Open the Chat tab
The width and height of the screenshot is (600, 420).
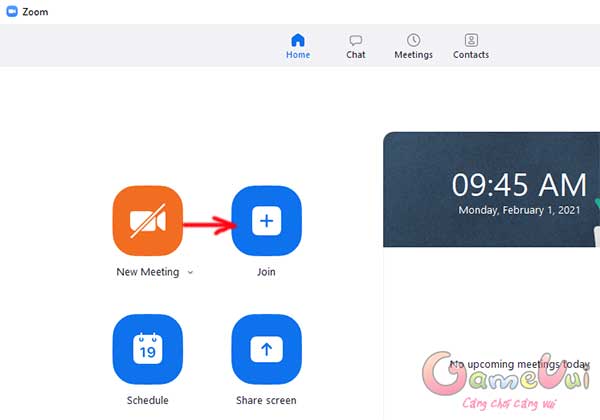coord(356,46)
